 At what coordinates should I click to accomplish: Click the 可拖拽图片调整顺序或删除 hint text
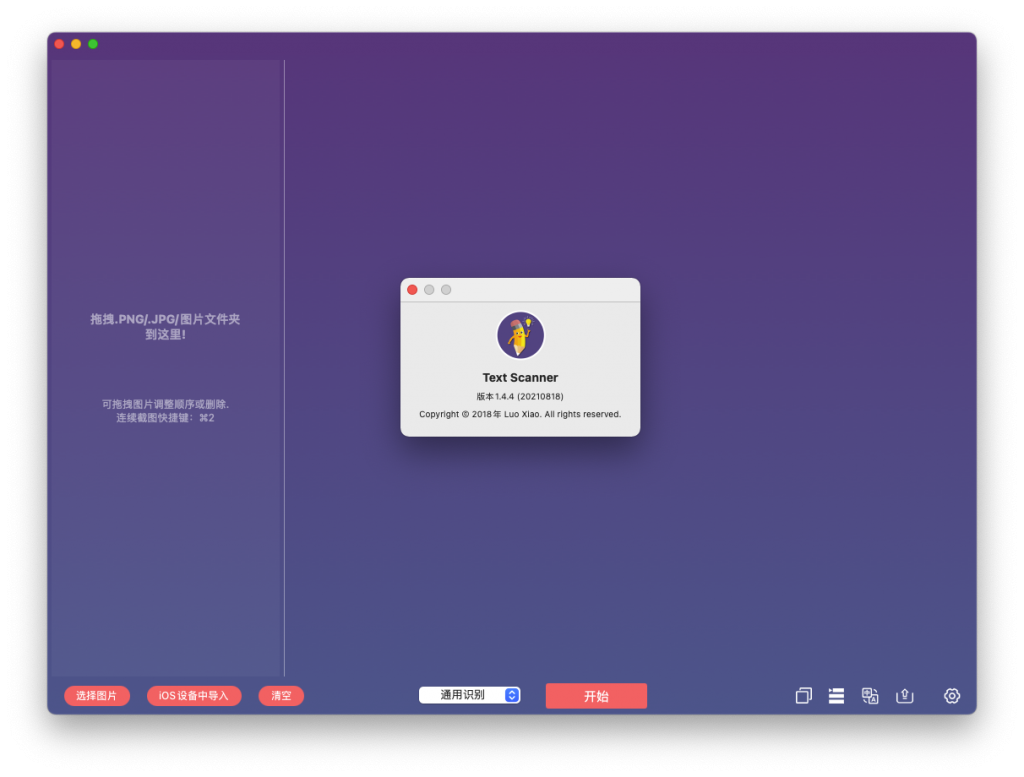click(165, 404)
